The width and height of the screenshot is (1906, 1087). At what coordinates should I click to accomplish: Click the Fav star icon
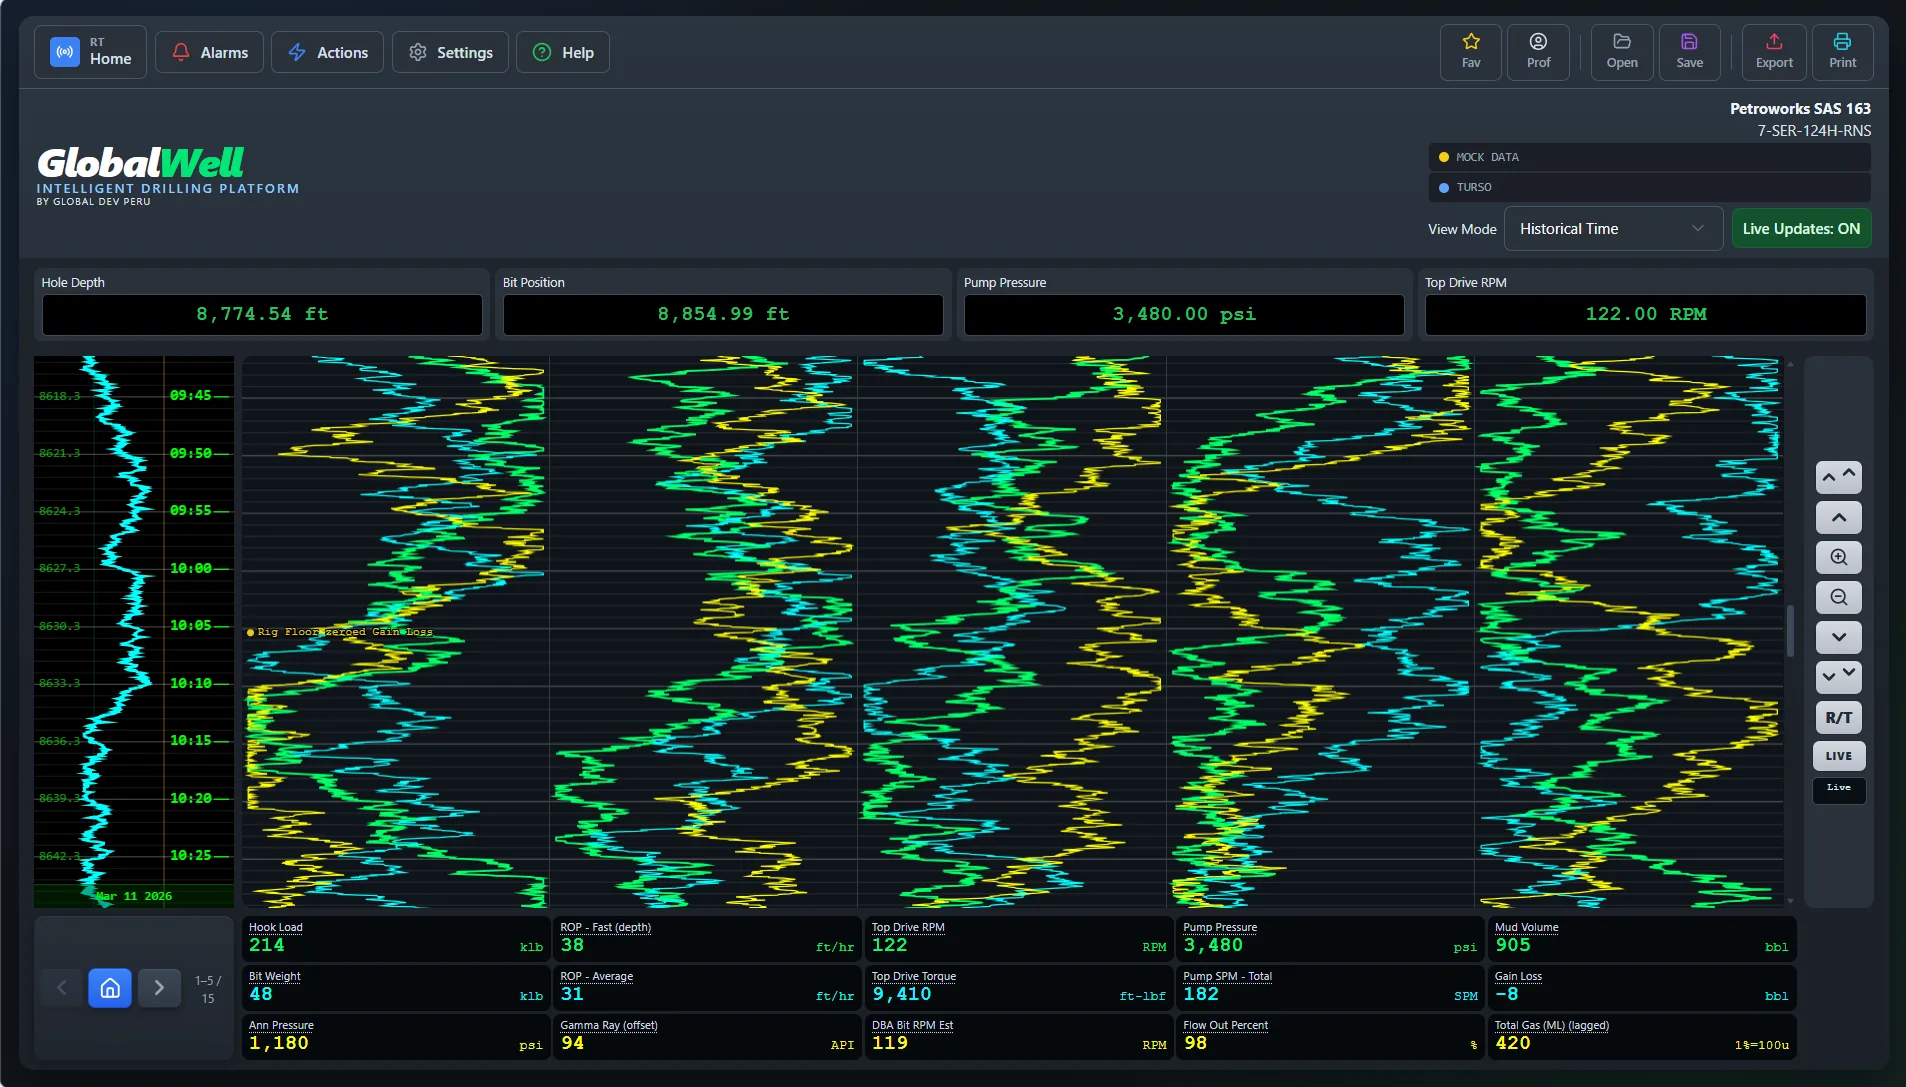(x=1470, y=52)
